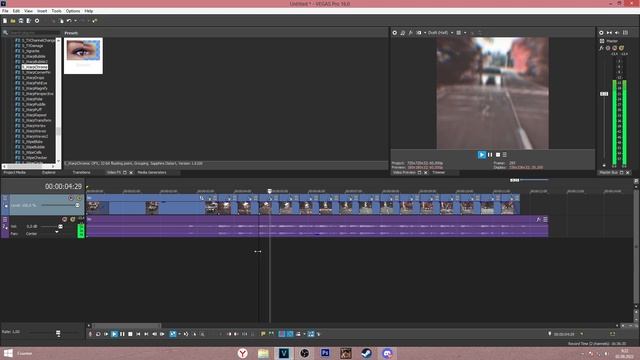
Task: Switch to the Media Generators tab
Action: click(152, 173)
